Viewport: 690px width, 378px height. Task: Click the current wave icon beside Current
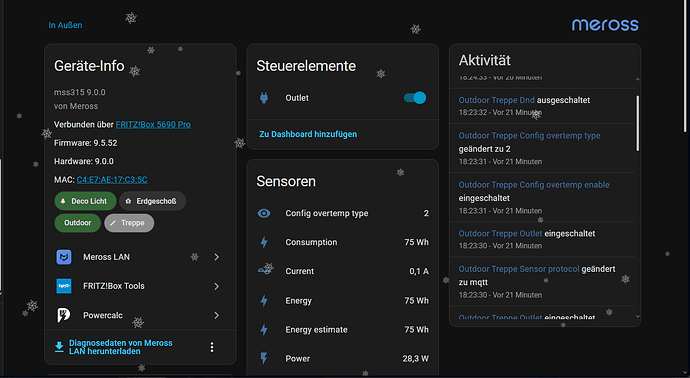click(x=265, y=270)
